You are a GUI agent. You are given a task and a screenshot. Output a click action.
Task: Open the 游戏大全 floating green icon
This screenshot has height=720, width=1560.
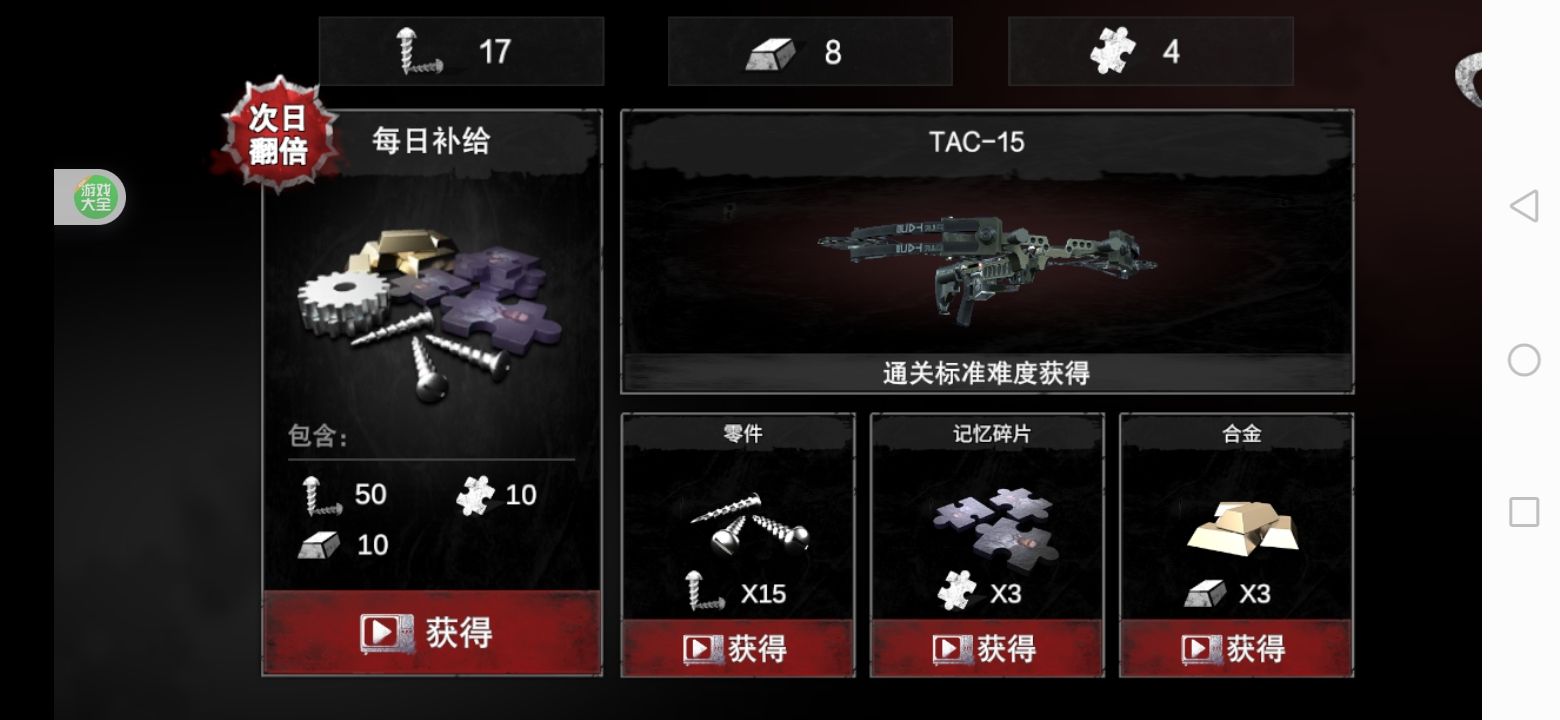pyautogui.click(x=97, y=197)
